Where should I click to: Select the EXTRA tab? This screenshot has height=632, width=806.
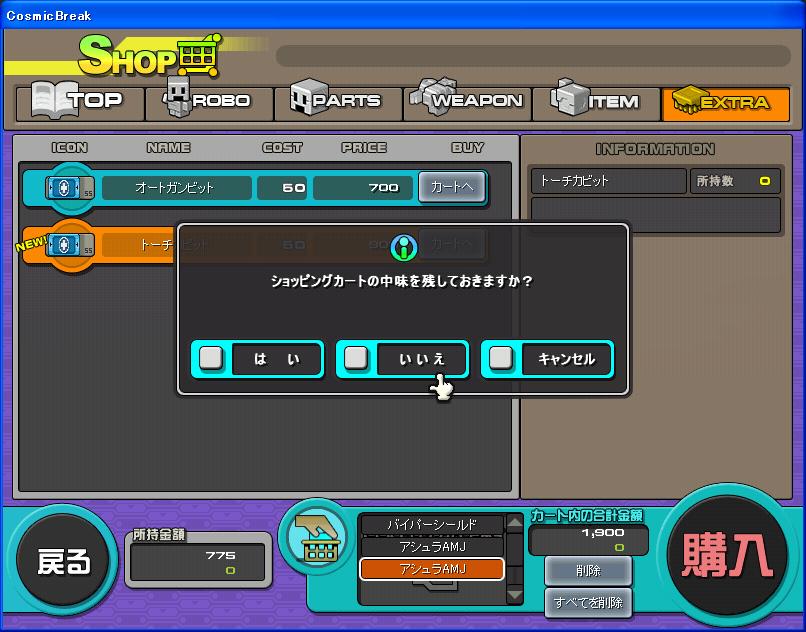(x=726, y=104)
